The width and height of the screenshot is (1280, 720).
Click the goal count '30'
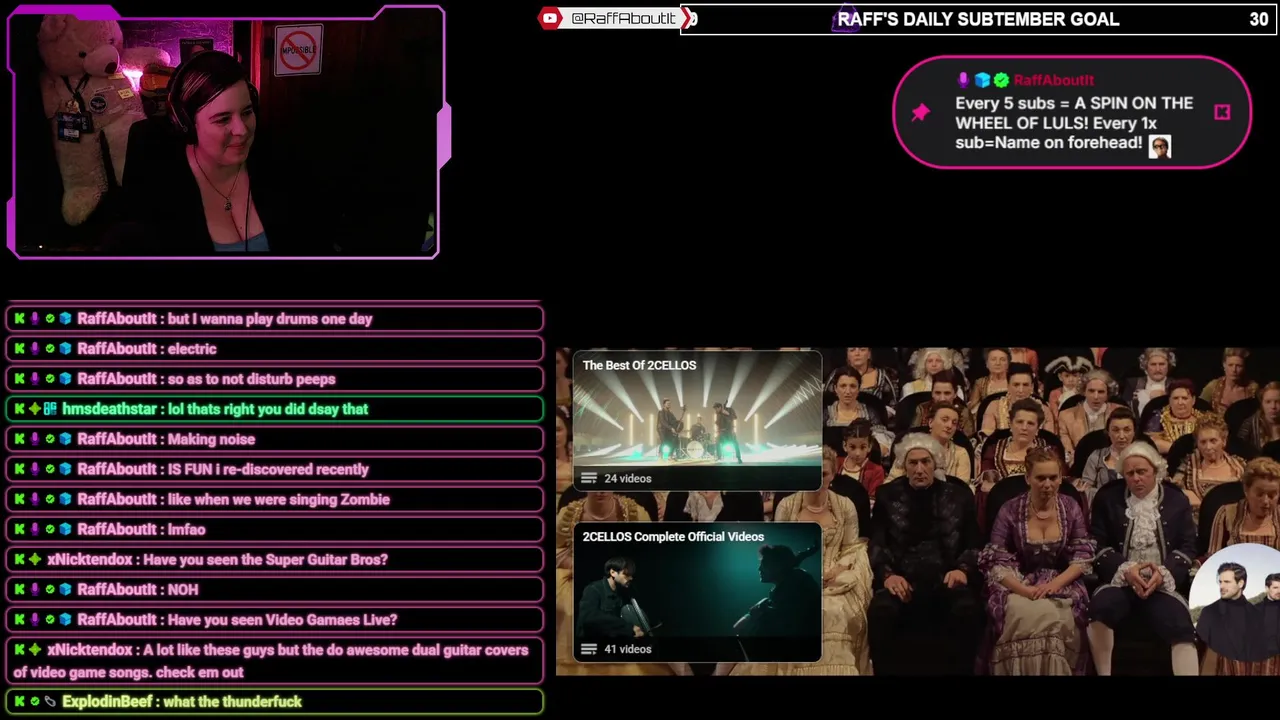[1259, 19]
